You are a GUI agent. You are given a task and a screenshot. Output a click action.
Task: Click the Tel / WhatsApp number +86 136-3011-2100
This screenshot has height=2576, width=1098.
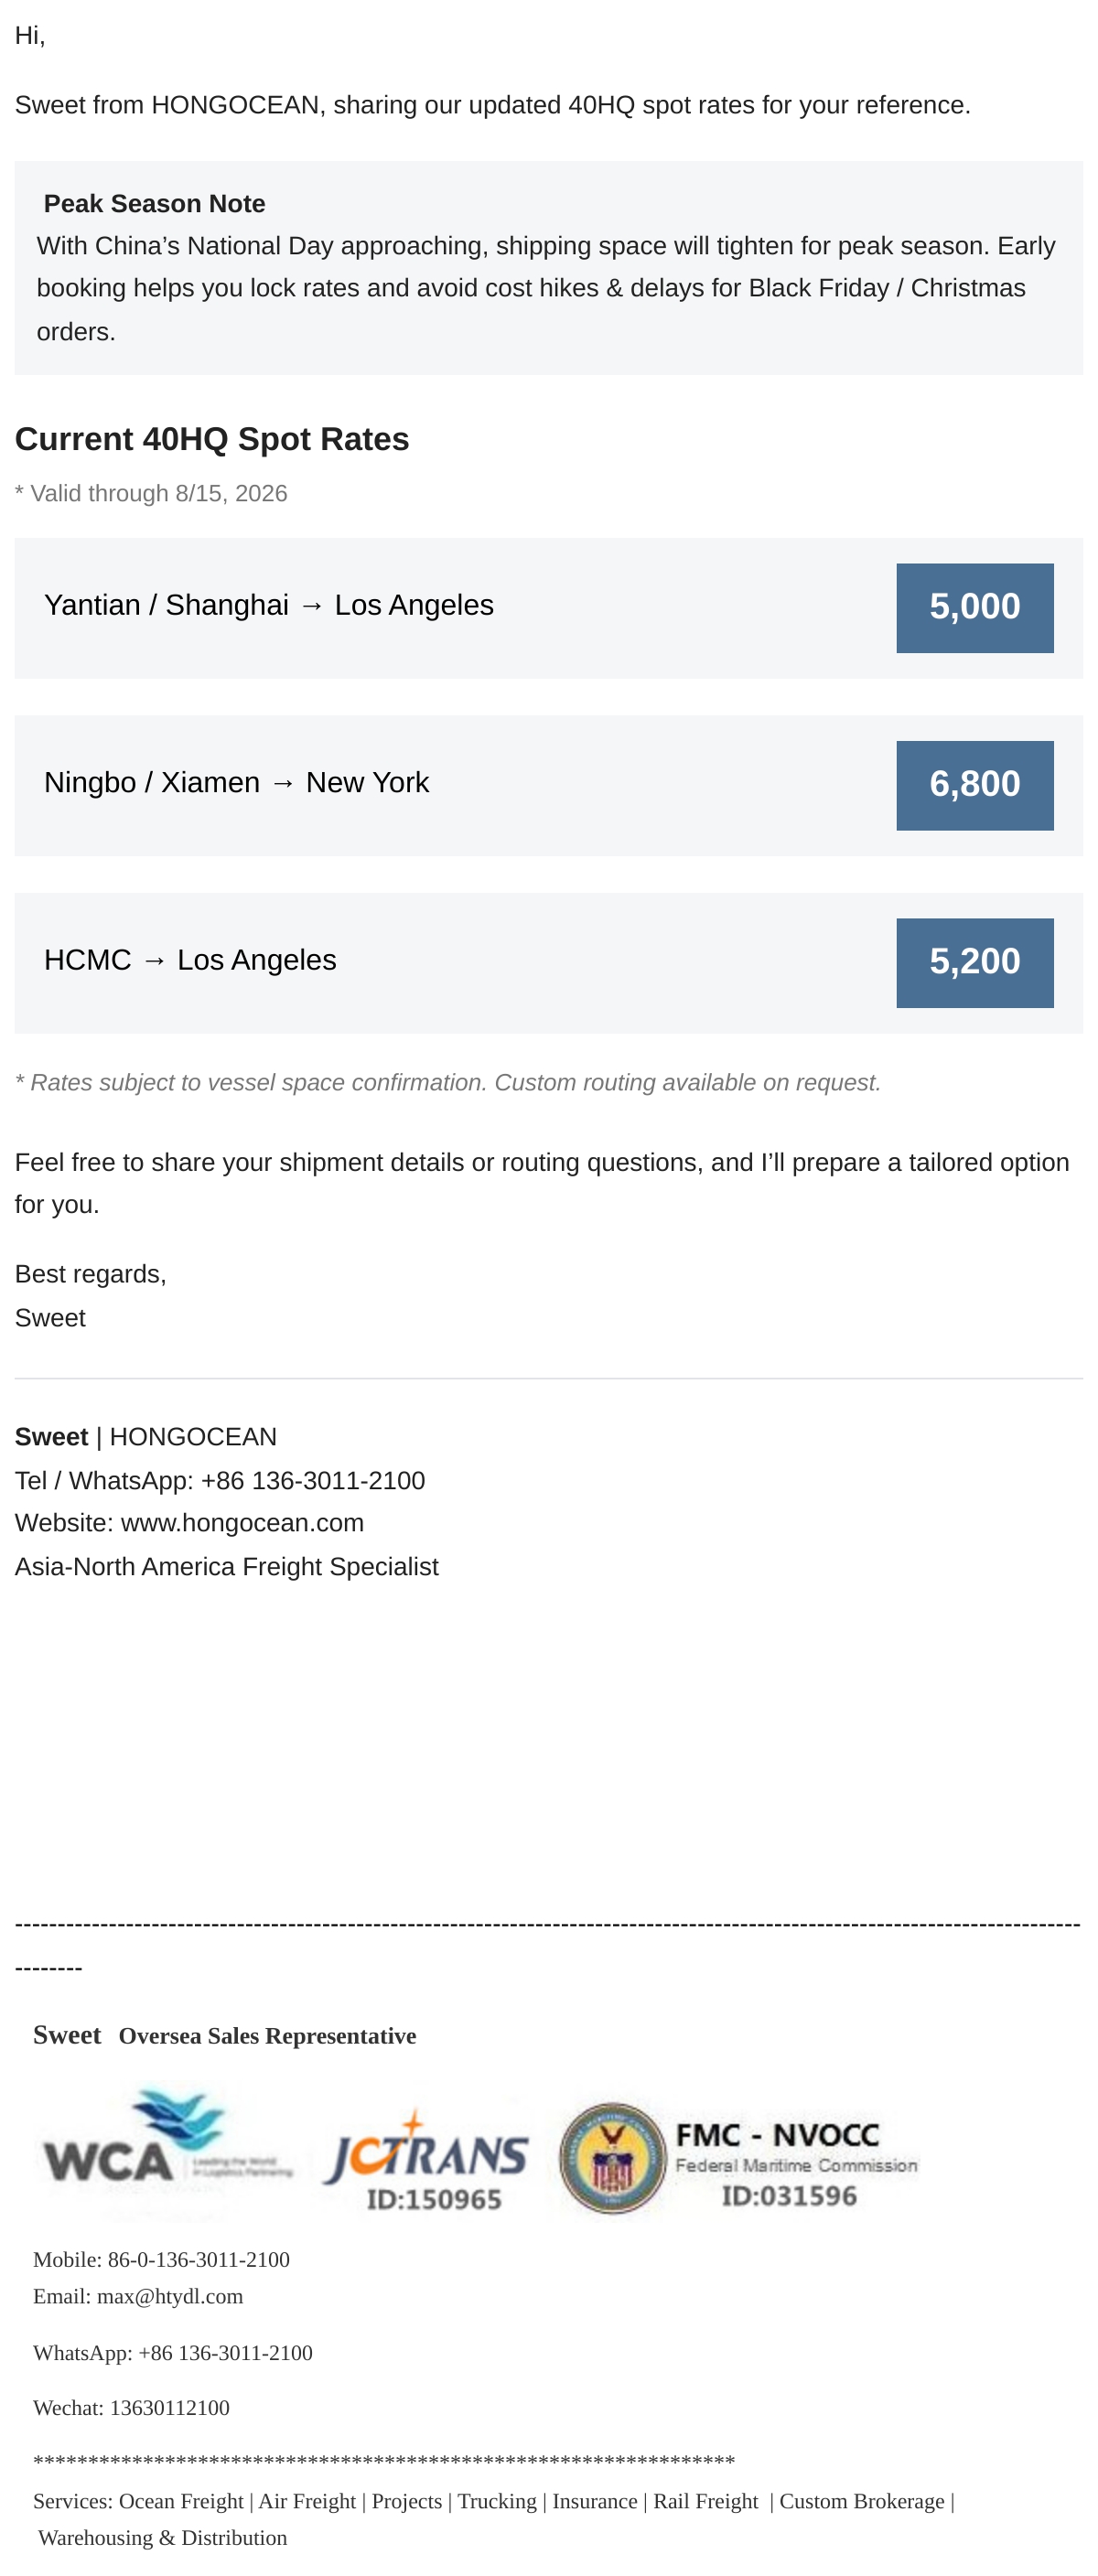tap(313, 1480)
